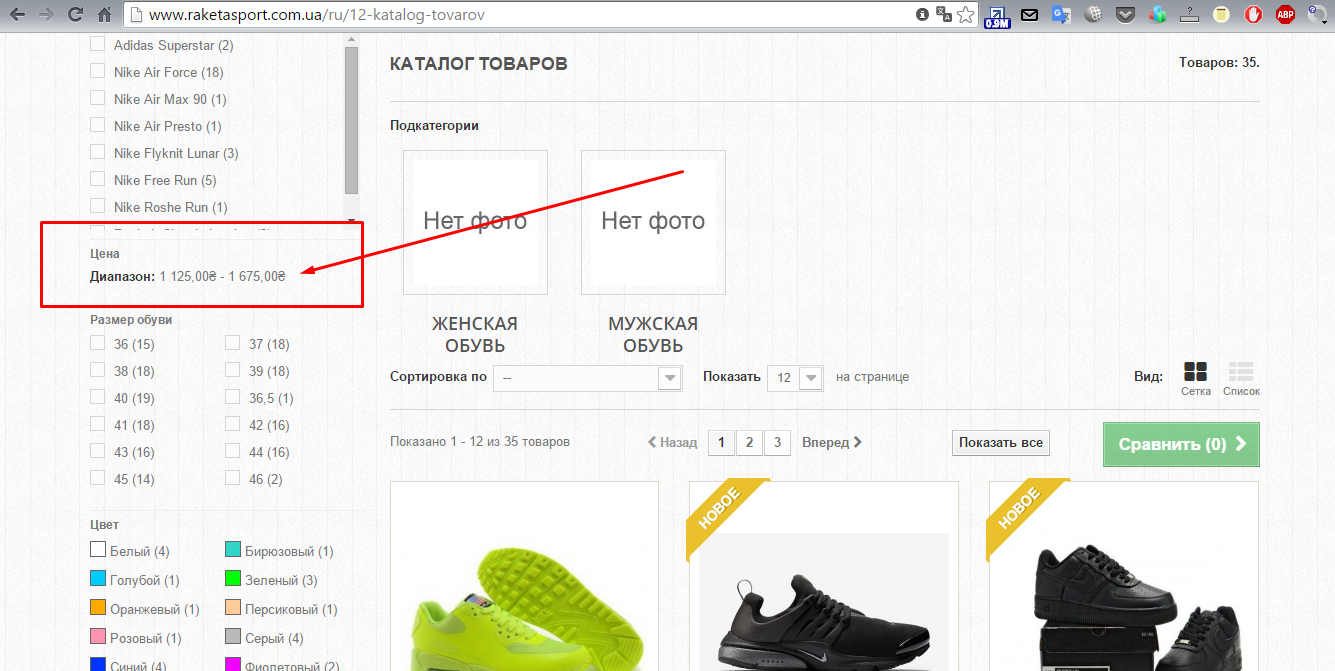Switch to grid view (Сетка) icon
The image size is (1335, 671).
[1195, 373]
